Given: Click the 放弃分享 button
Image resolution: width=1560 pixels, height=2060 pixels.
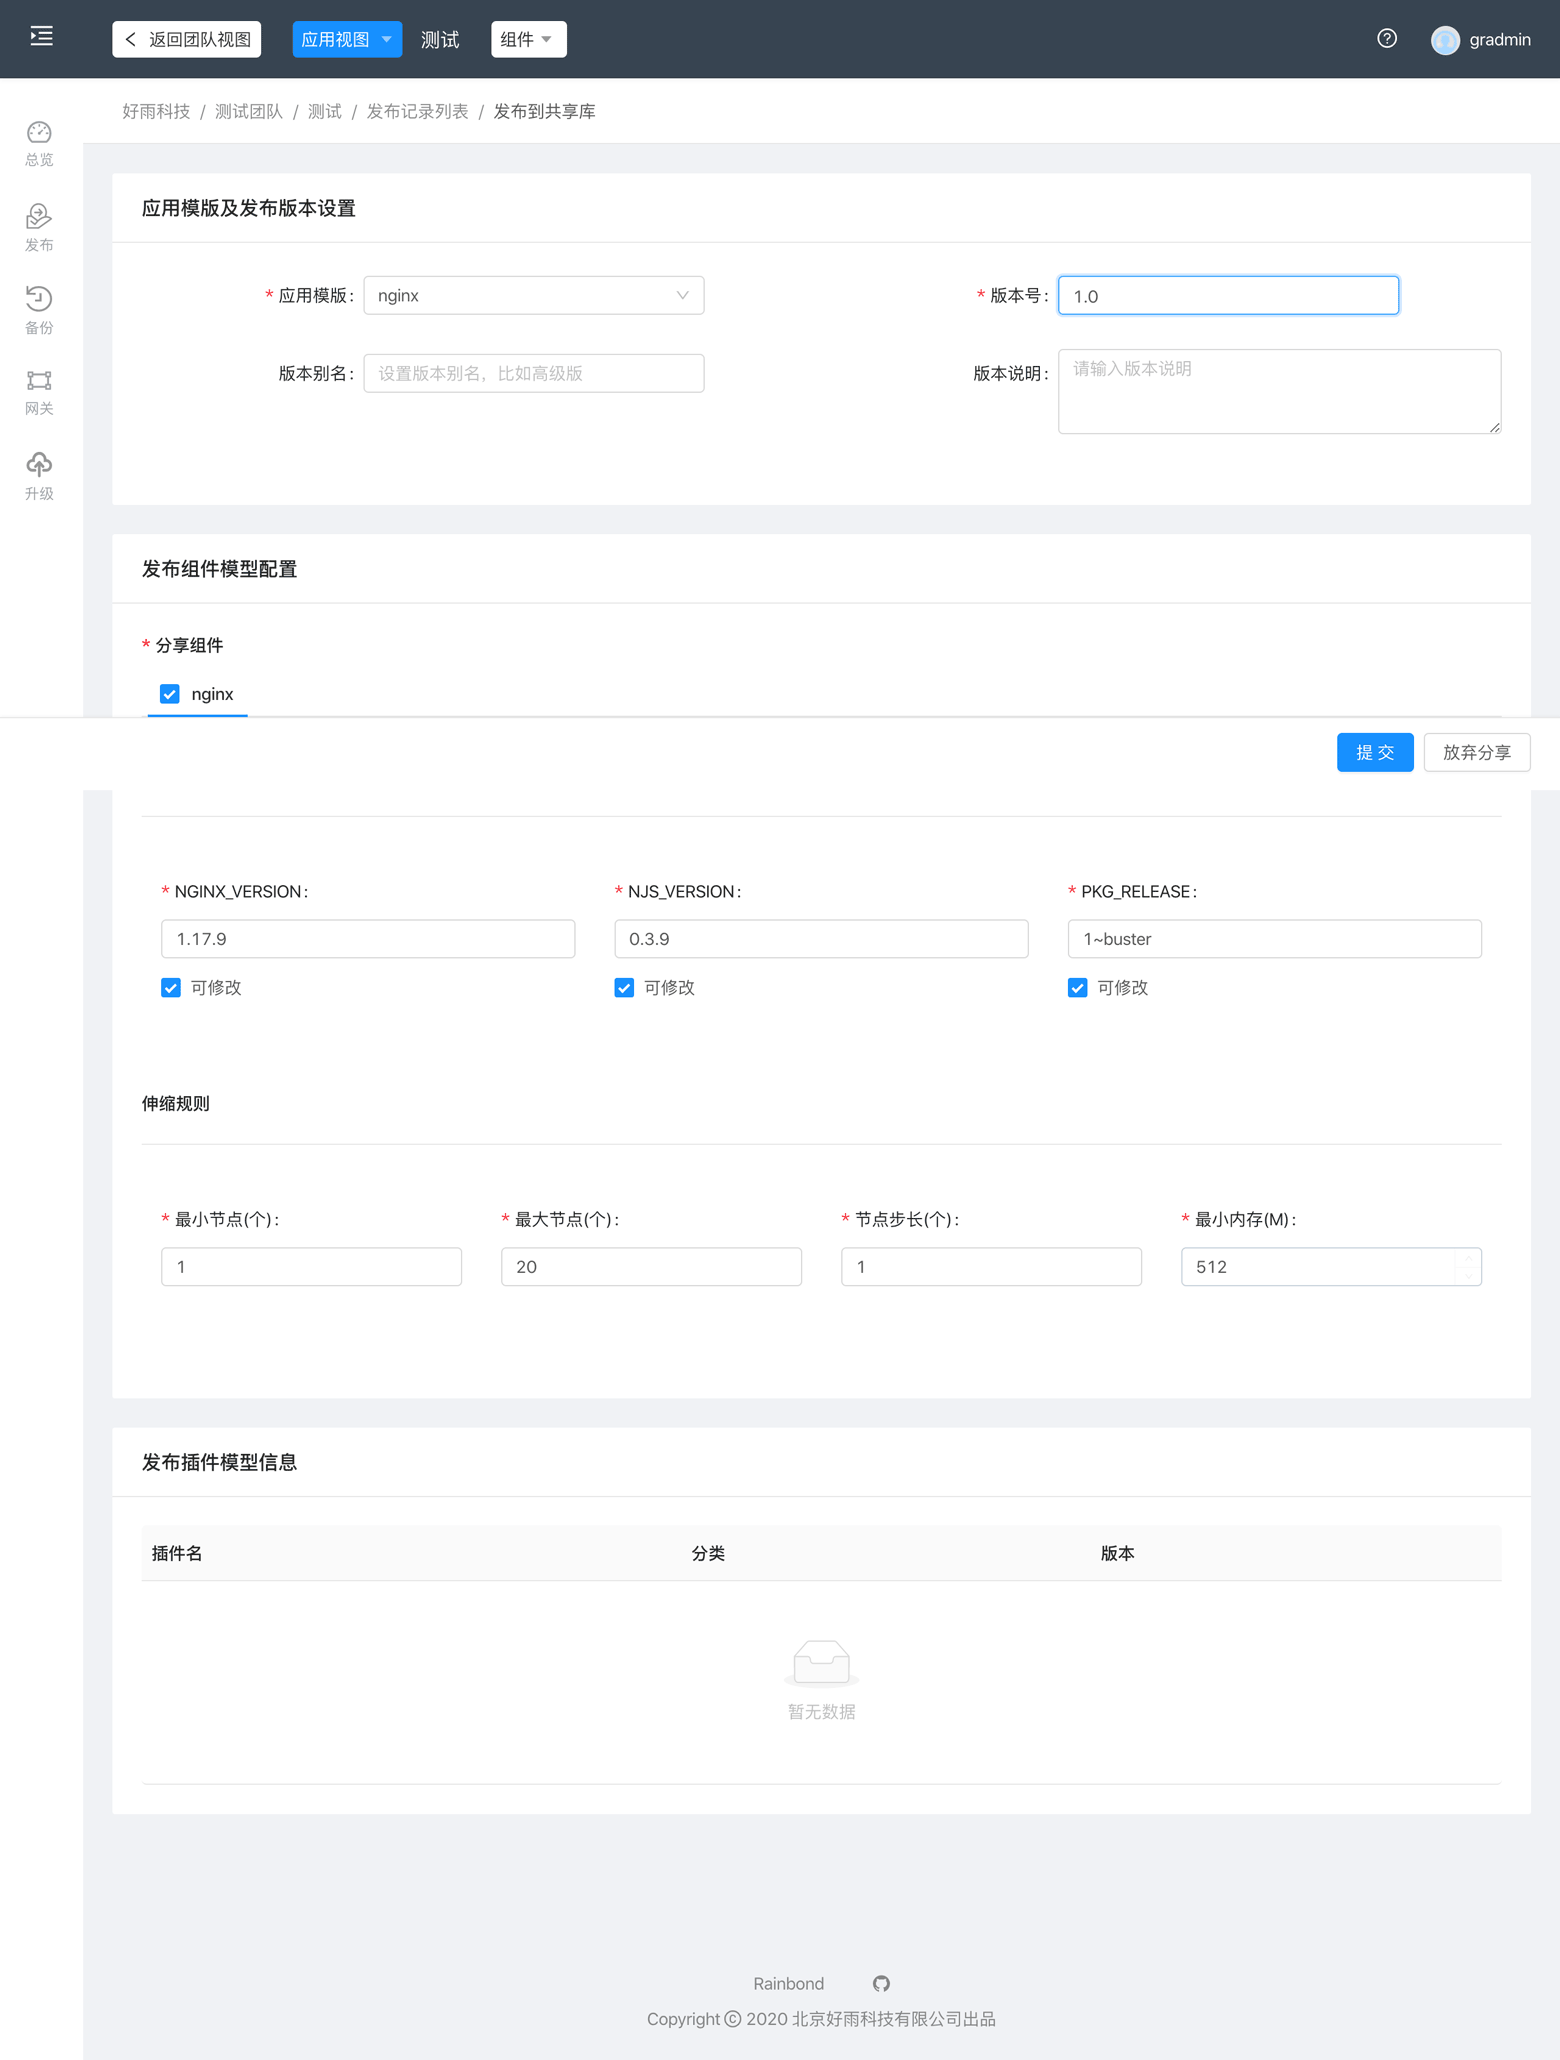Looking at the screenshot, I should tap(1477, 752).
